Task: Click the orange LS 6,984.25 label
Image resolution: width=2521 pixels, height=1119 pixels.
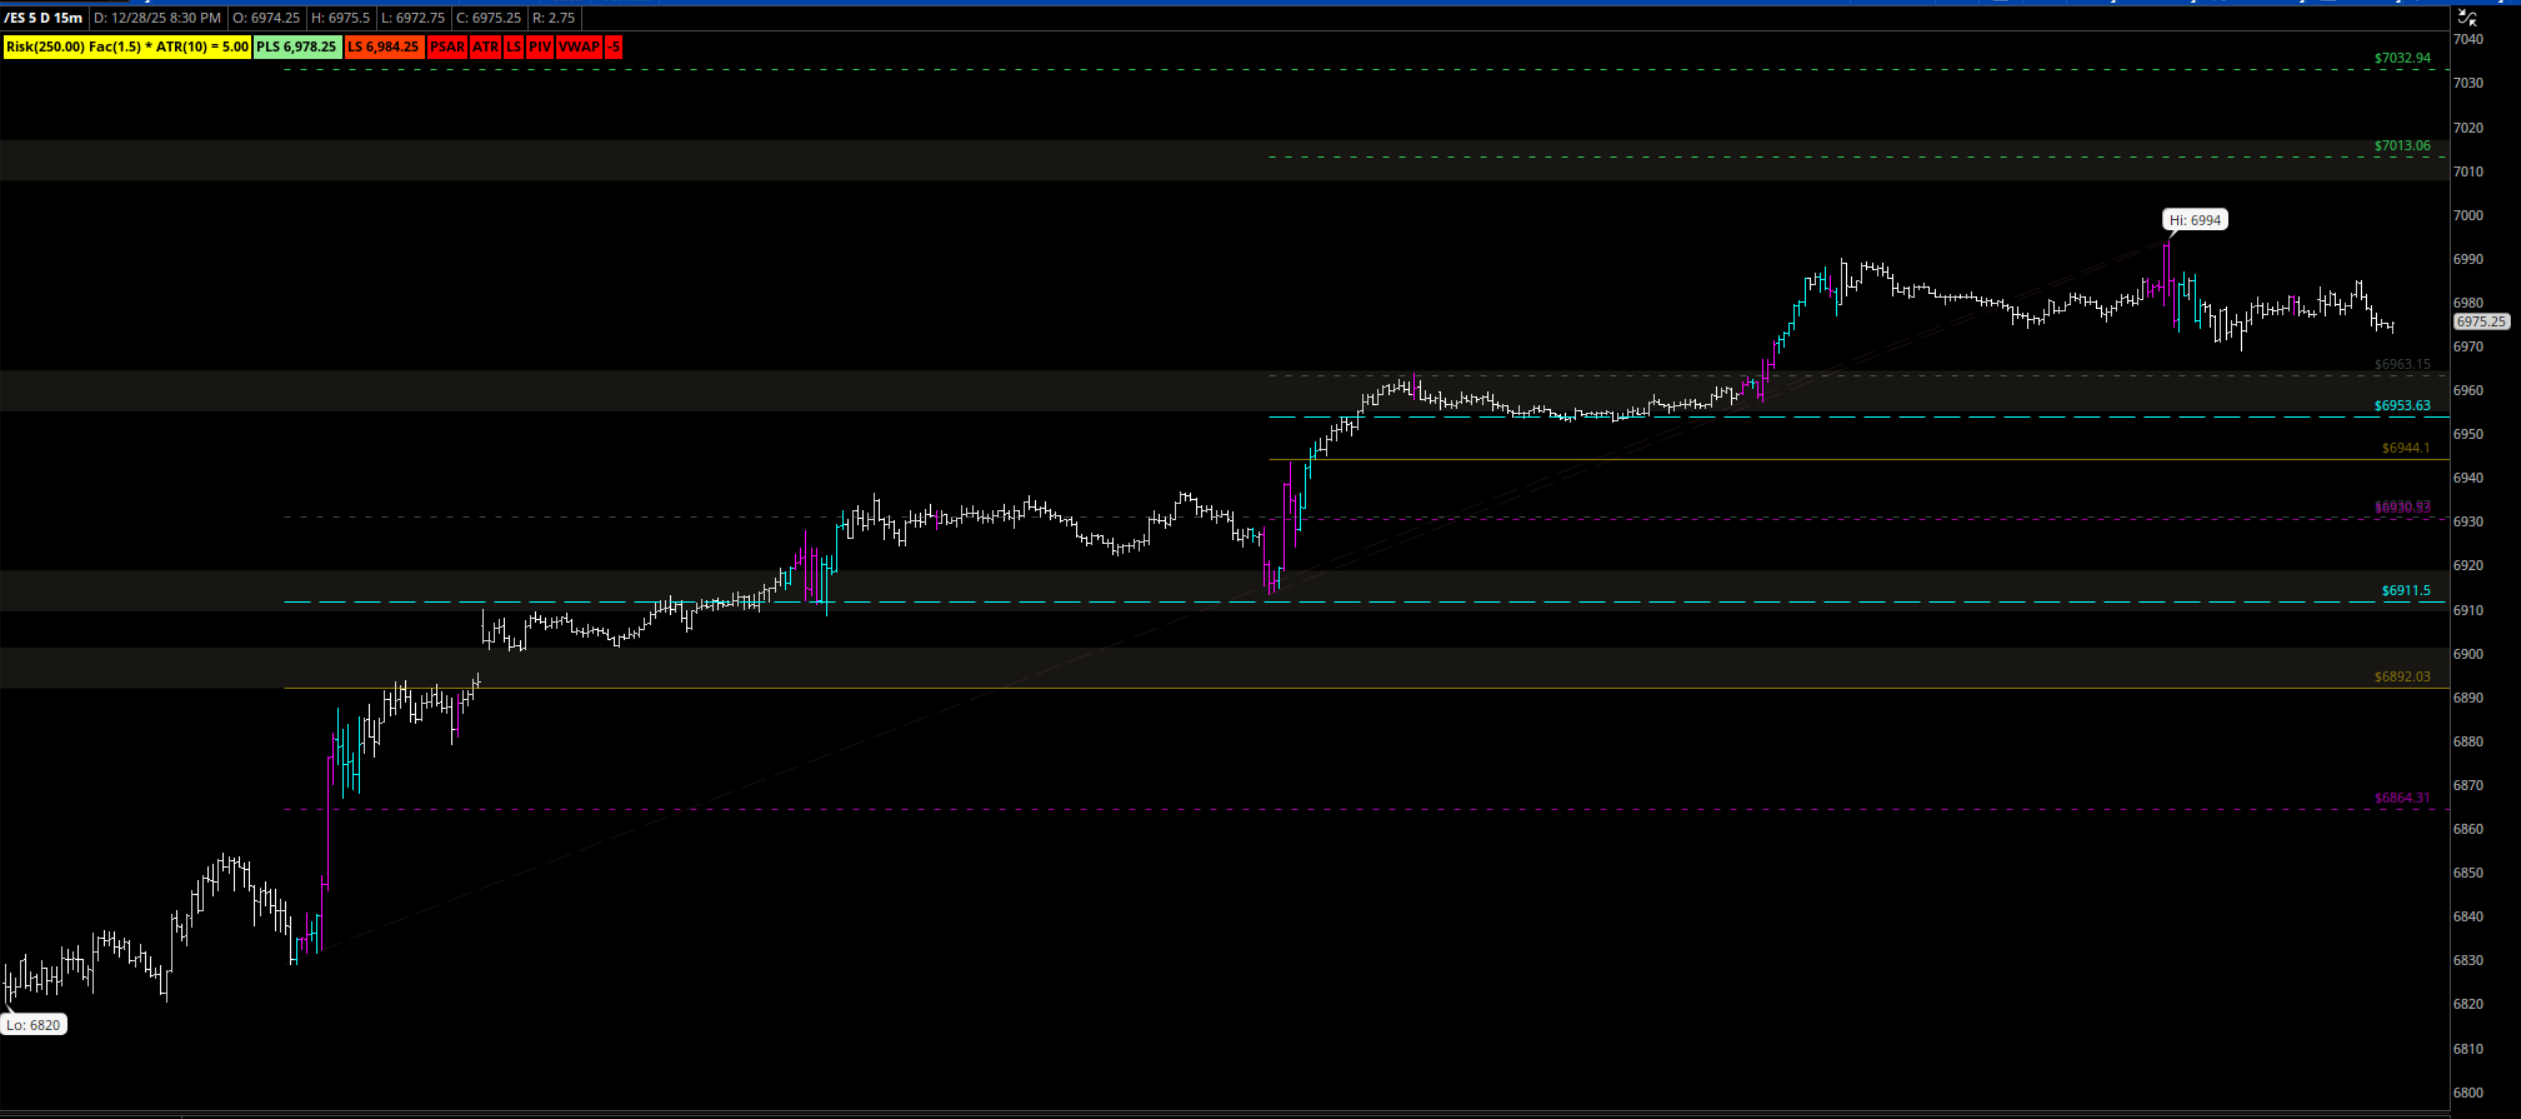Action: pos(384,47)
